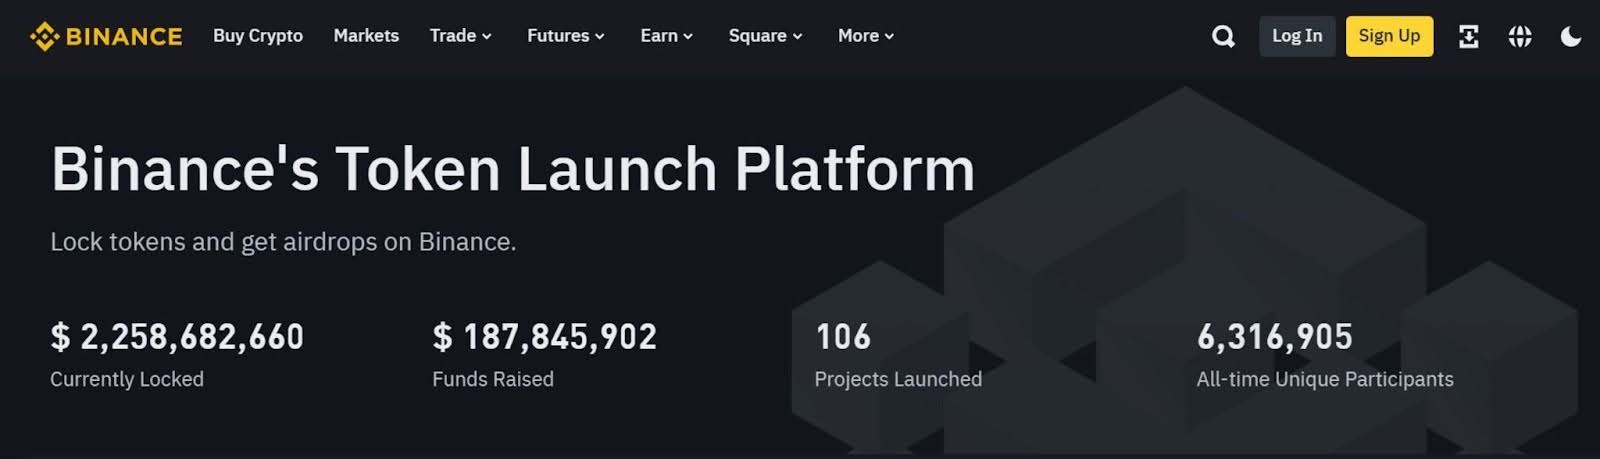Open the search magnifier icon
The image size is (1600, 459).
[1223, 37]
